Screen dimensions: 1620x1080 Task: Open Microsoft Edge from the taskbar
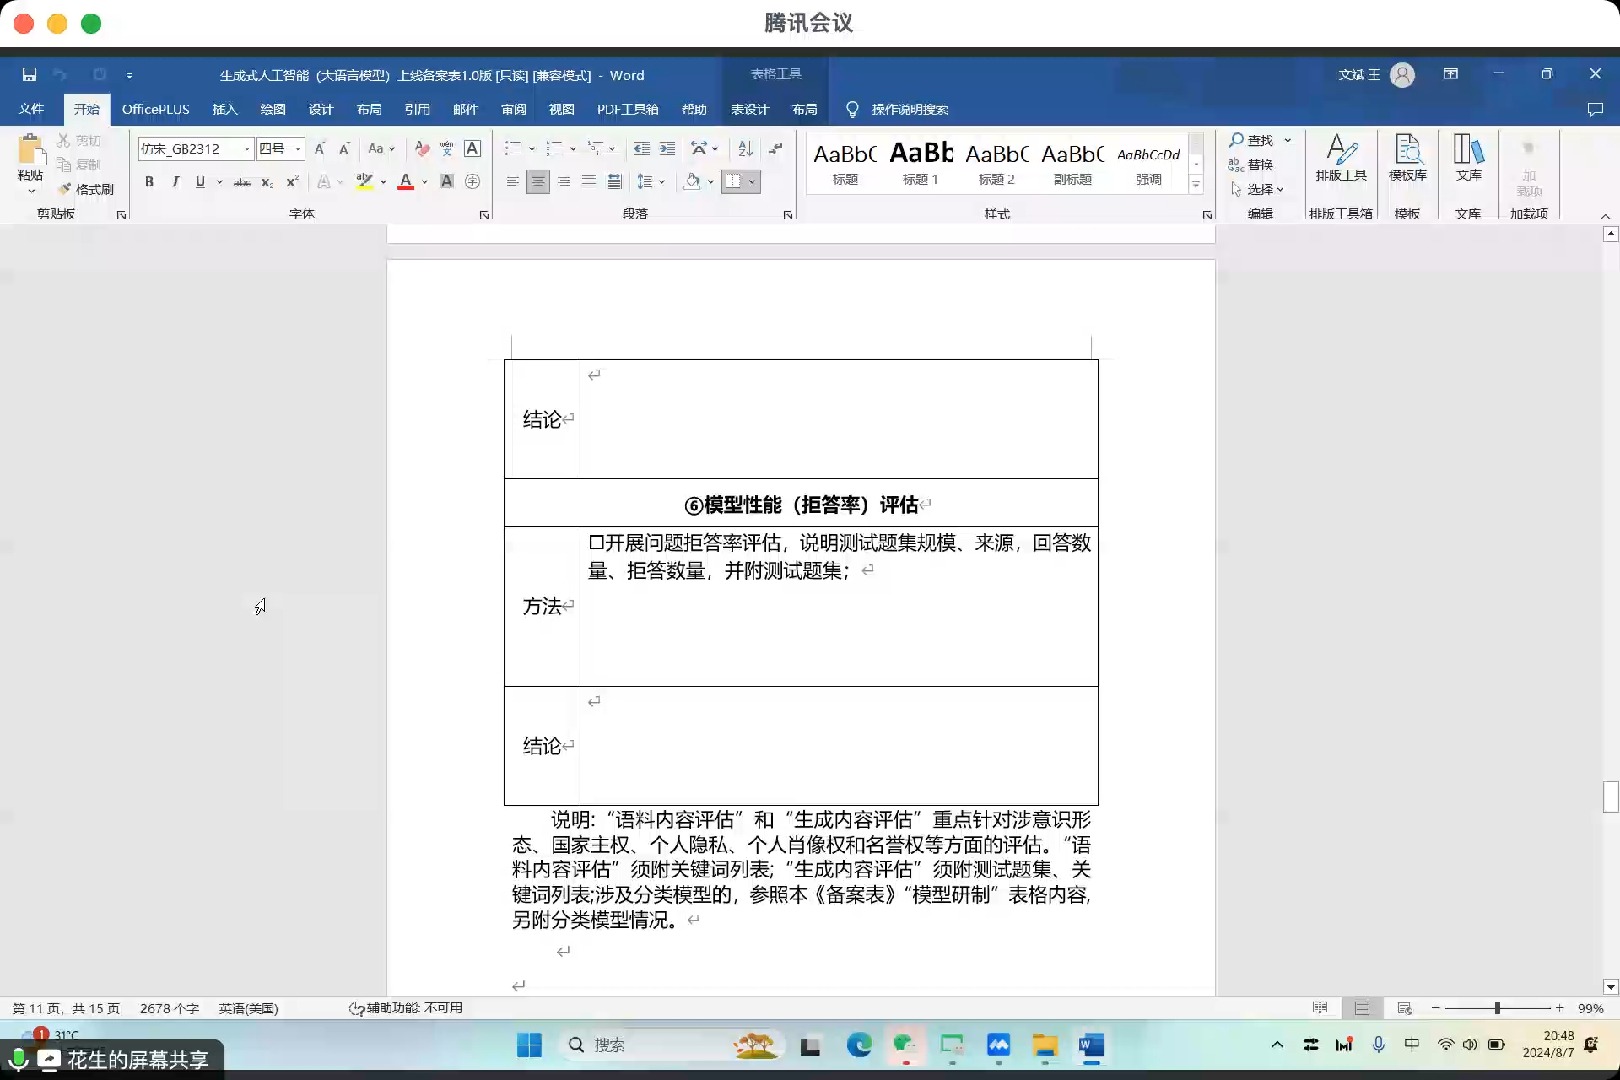(859, 1045)
